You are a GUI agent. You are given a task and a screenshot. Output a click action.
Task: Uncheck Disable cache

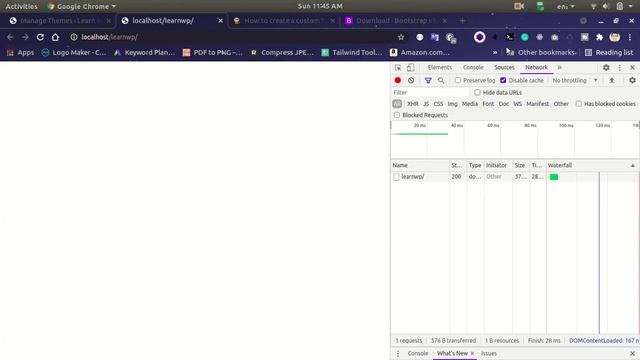tap(503, 80)
